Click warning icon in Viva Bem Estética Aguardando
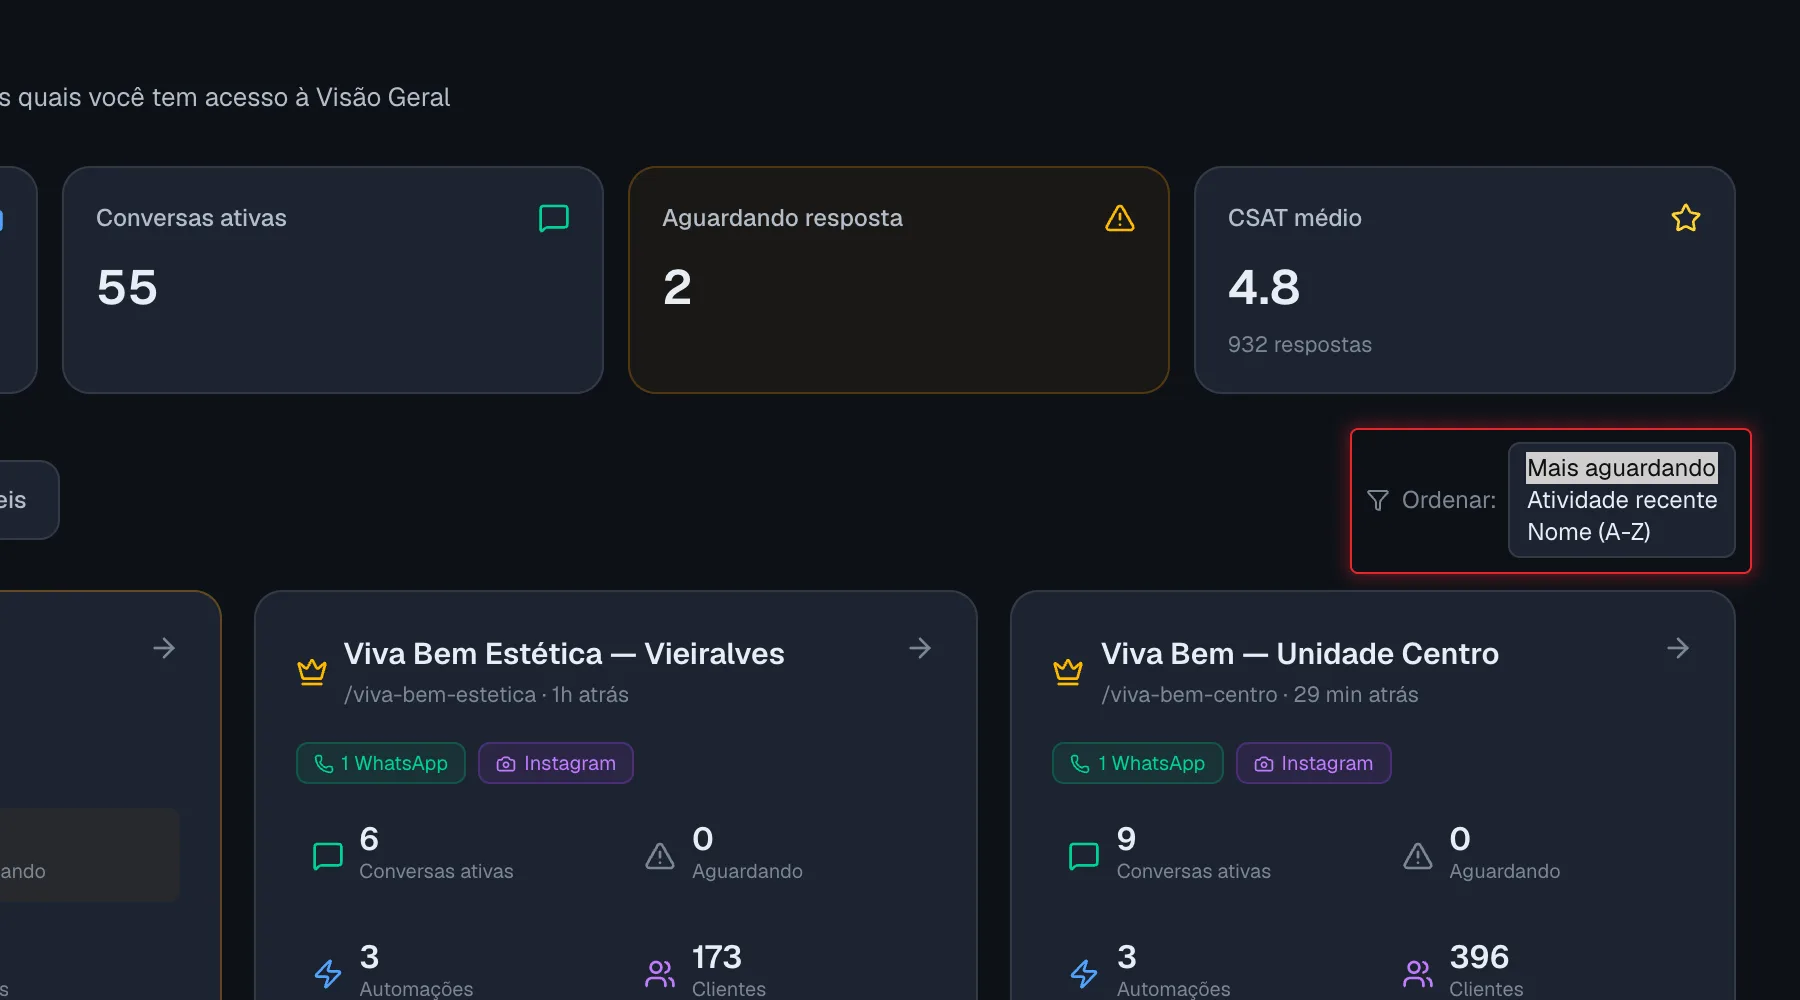The width and height of the screenshot is (1800, 1000). click(x=660, y=856)
